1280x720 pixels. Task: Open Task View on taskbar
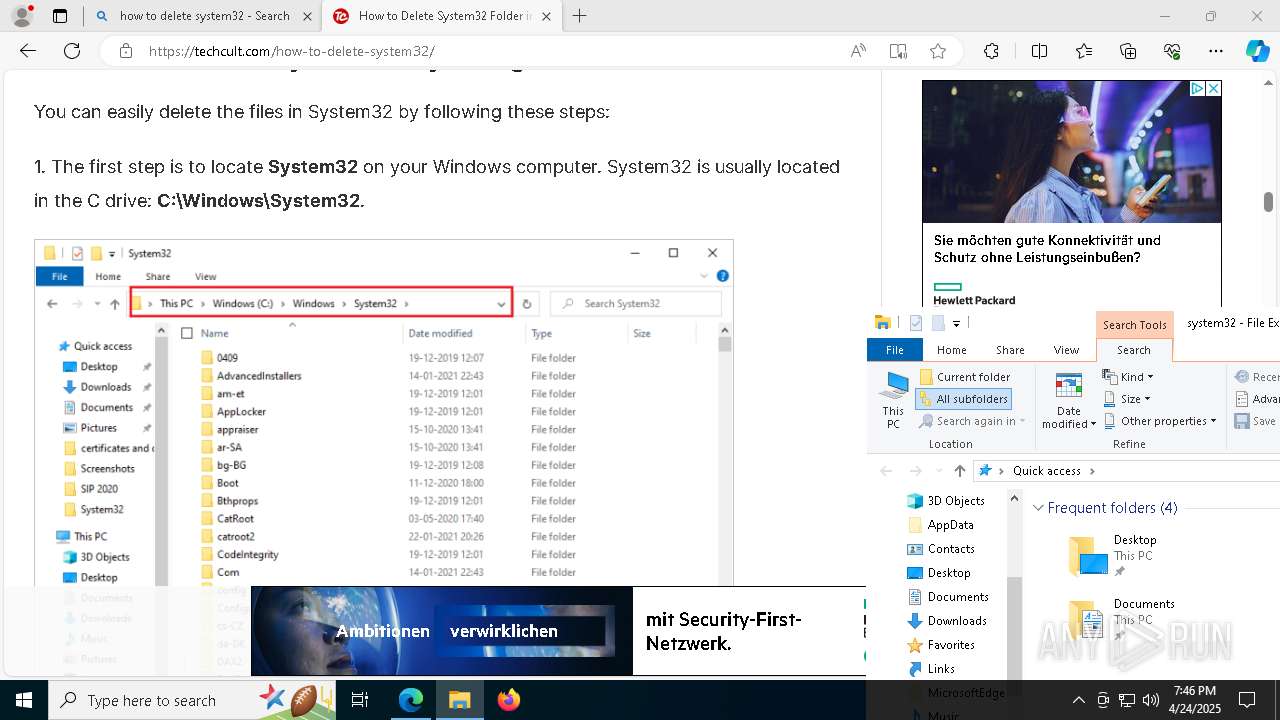click(361, 700)
